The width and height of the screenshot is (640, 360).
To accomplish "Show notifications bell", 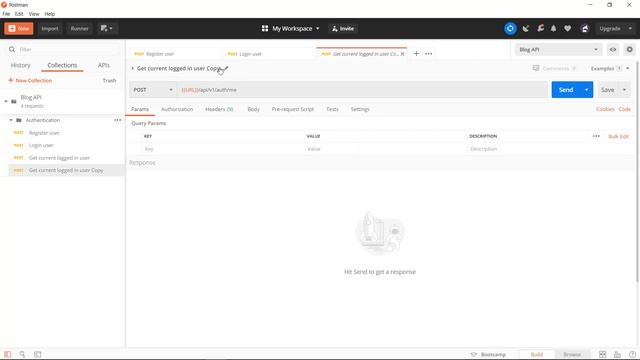I will pos(553,29).
